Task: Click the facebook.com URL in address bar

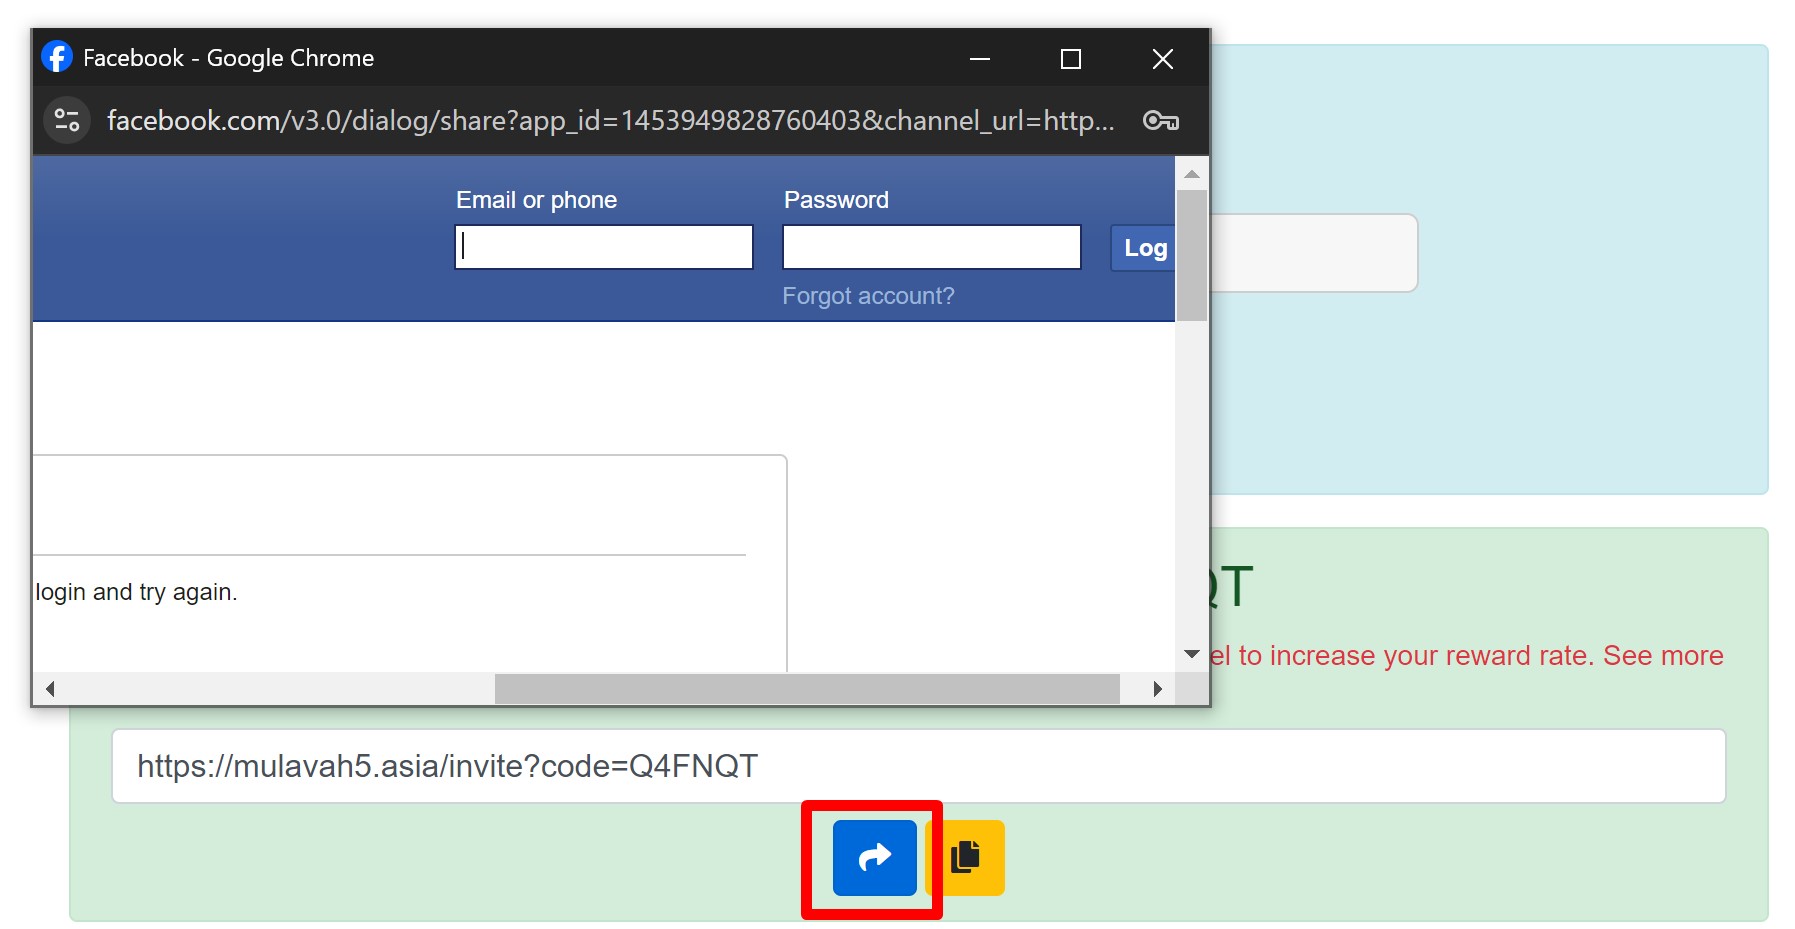Action: [610, 121]
